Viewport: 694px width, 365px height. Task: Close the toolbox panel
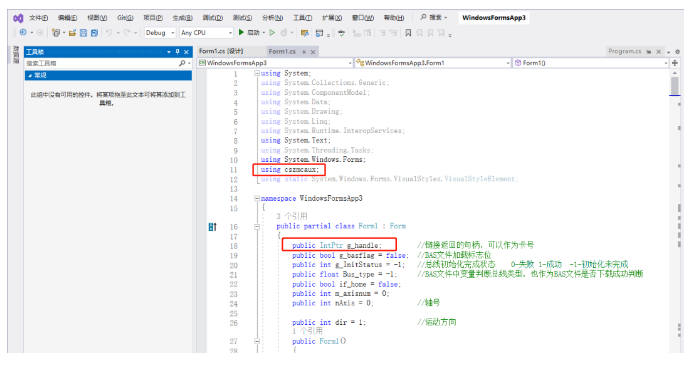pyautogui.click(x=186, y=52)
